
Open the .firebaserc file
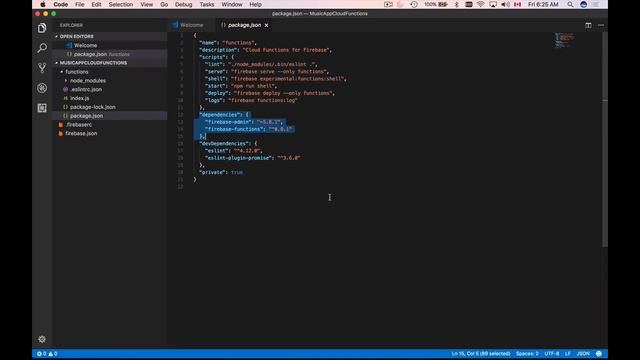click(x=78, y=125)
